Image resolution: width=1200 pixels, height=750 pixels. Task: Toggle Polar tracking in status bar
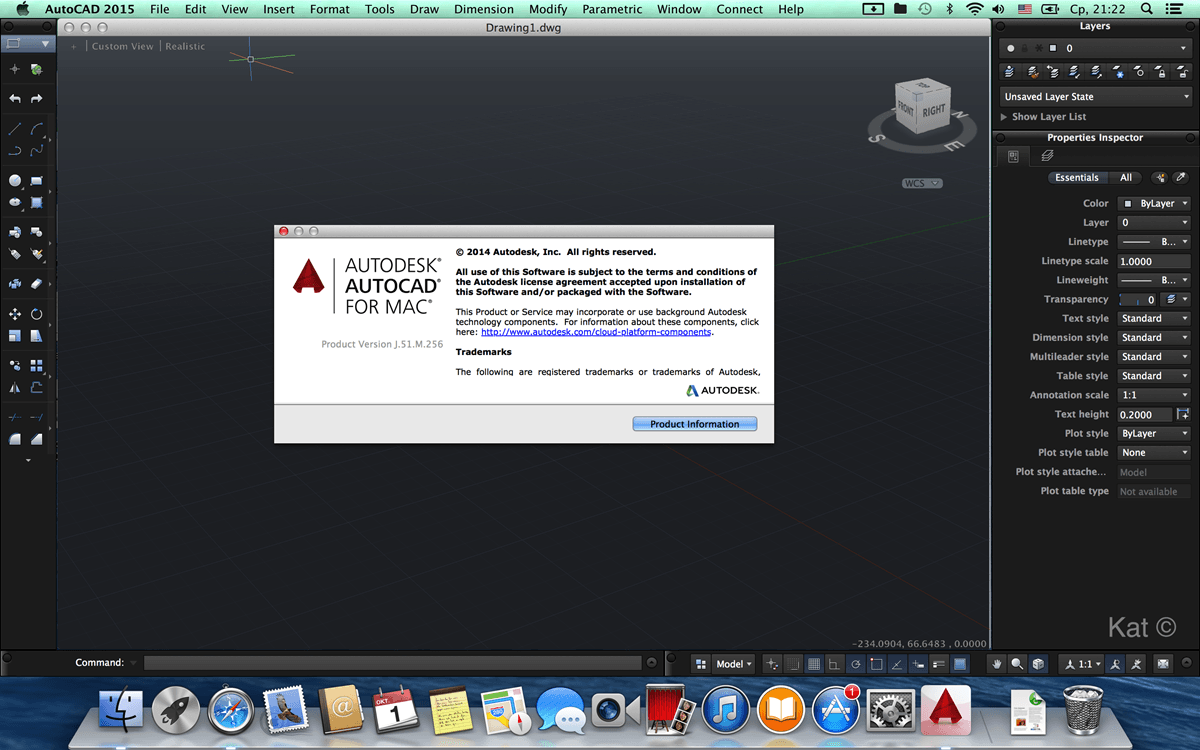(x=856, y=663)
